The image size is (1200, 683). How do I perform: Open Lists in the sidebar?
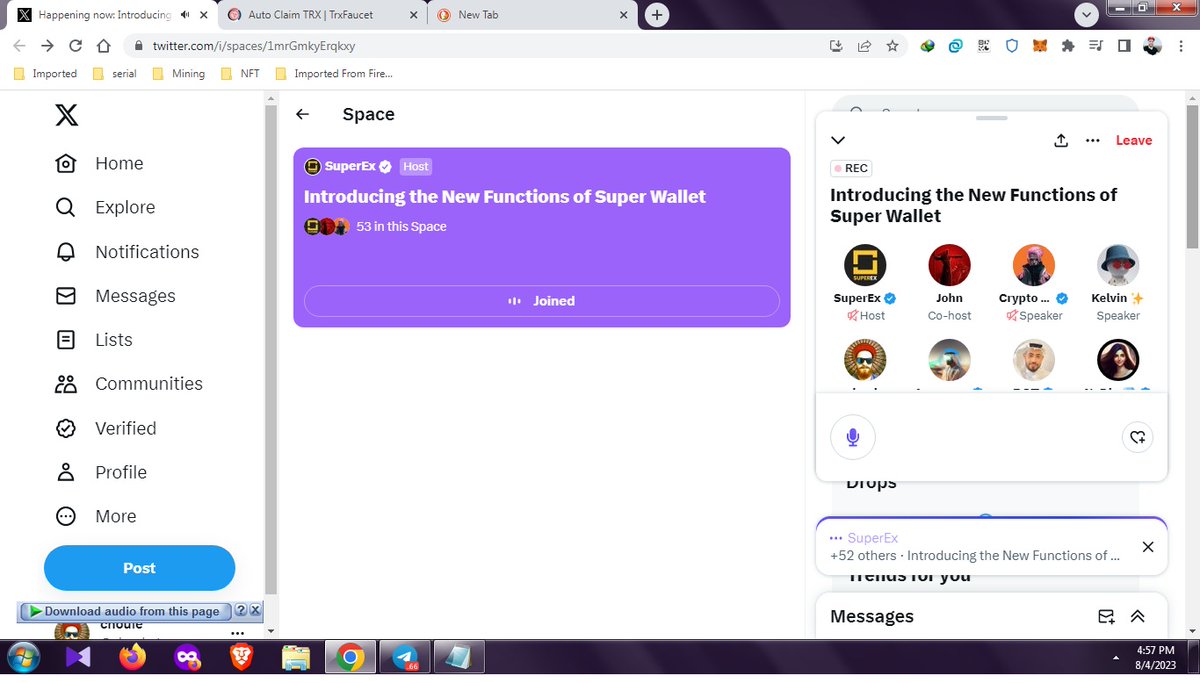point(94,340)
